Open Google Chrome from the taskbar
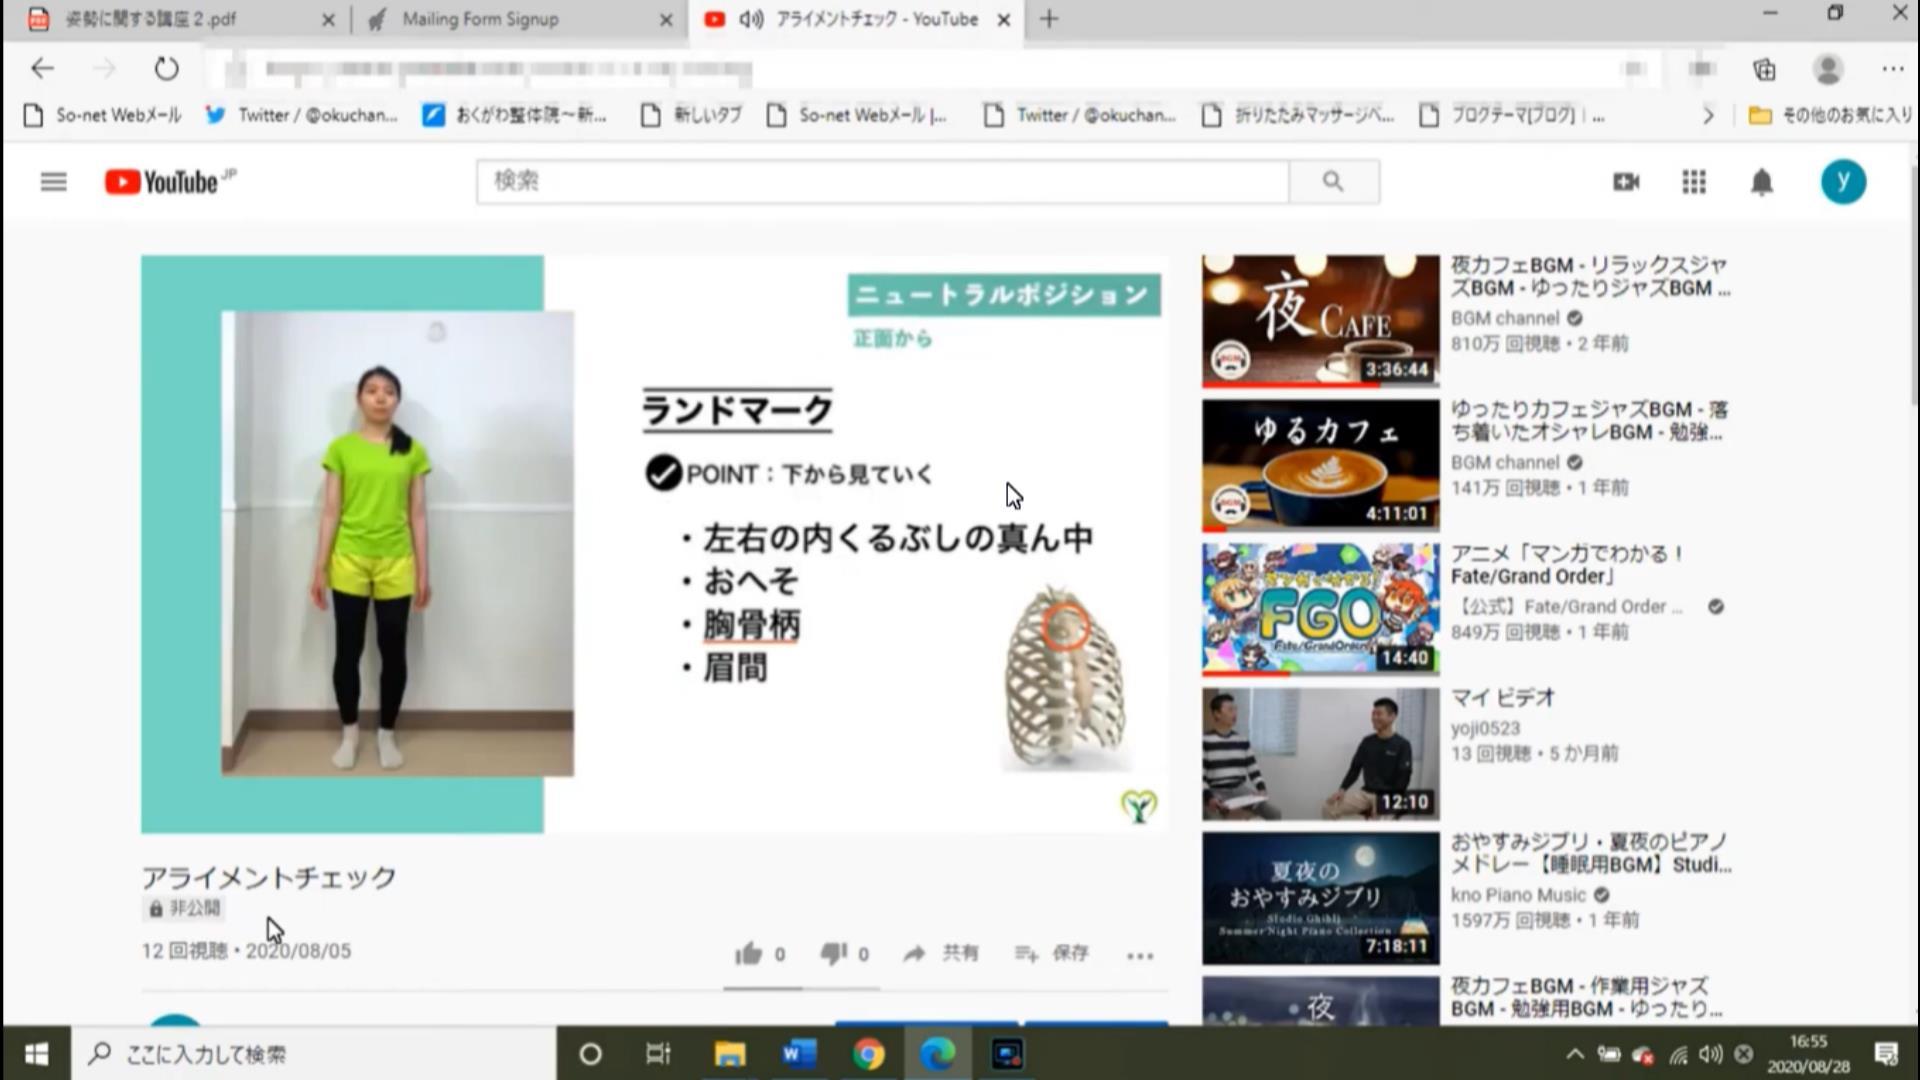The width and height of the screenshot is (1920, 1080). point(868,1054)
